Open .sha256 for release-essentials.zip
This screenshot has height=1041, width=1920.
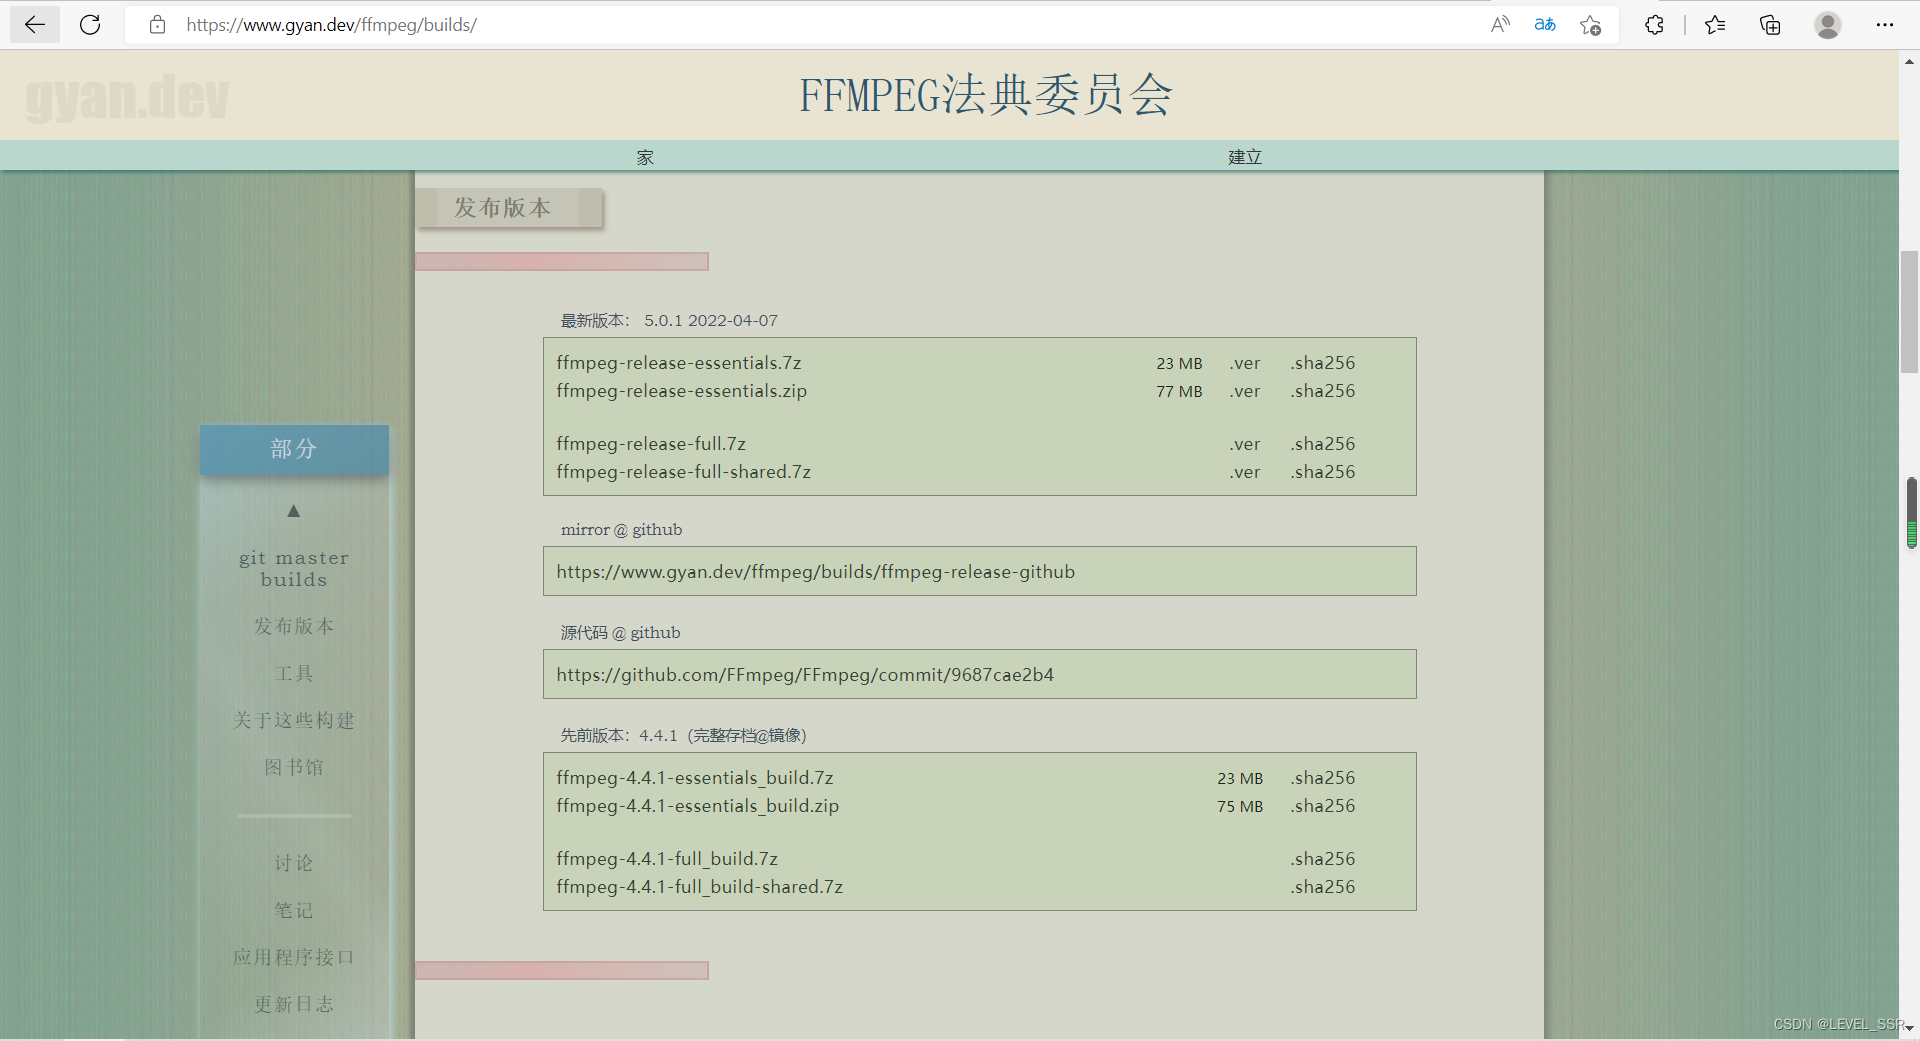click(x=1322, y=391)
